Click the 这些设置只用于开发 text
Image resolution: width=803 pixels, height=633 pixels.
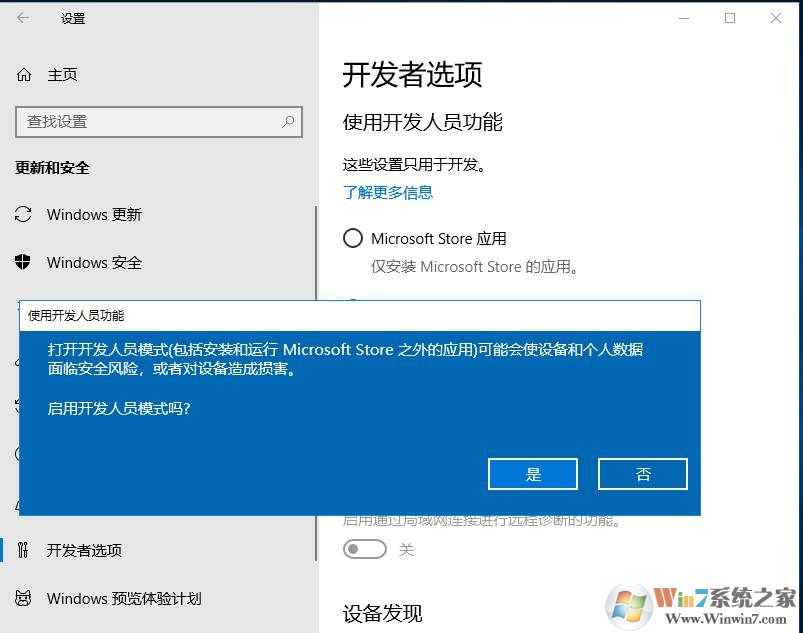(x=414, y=165)
